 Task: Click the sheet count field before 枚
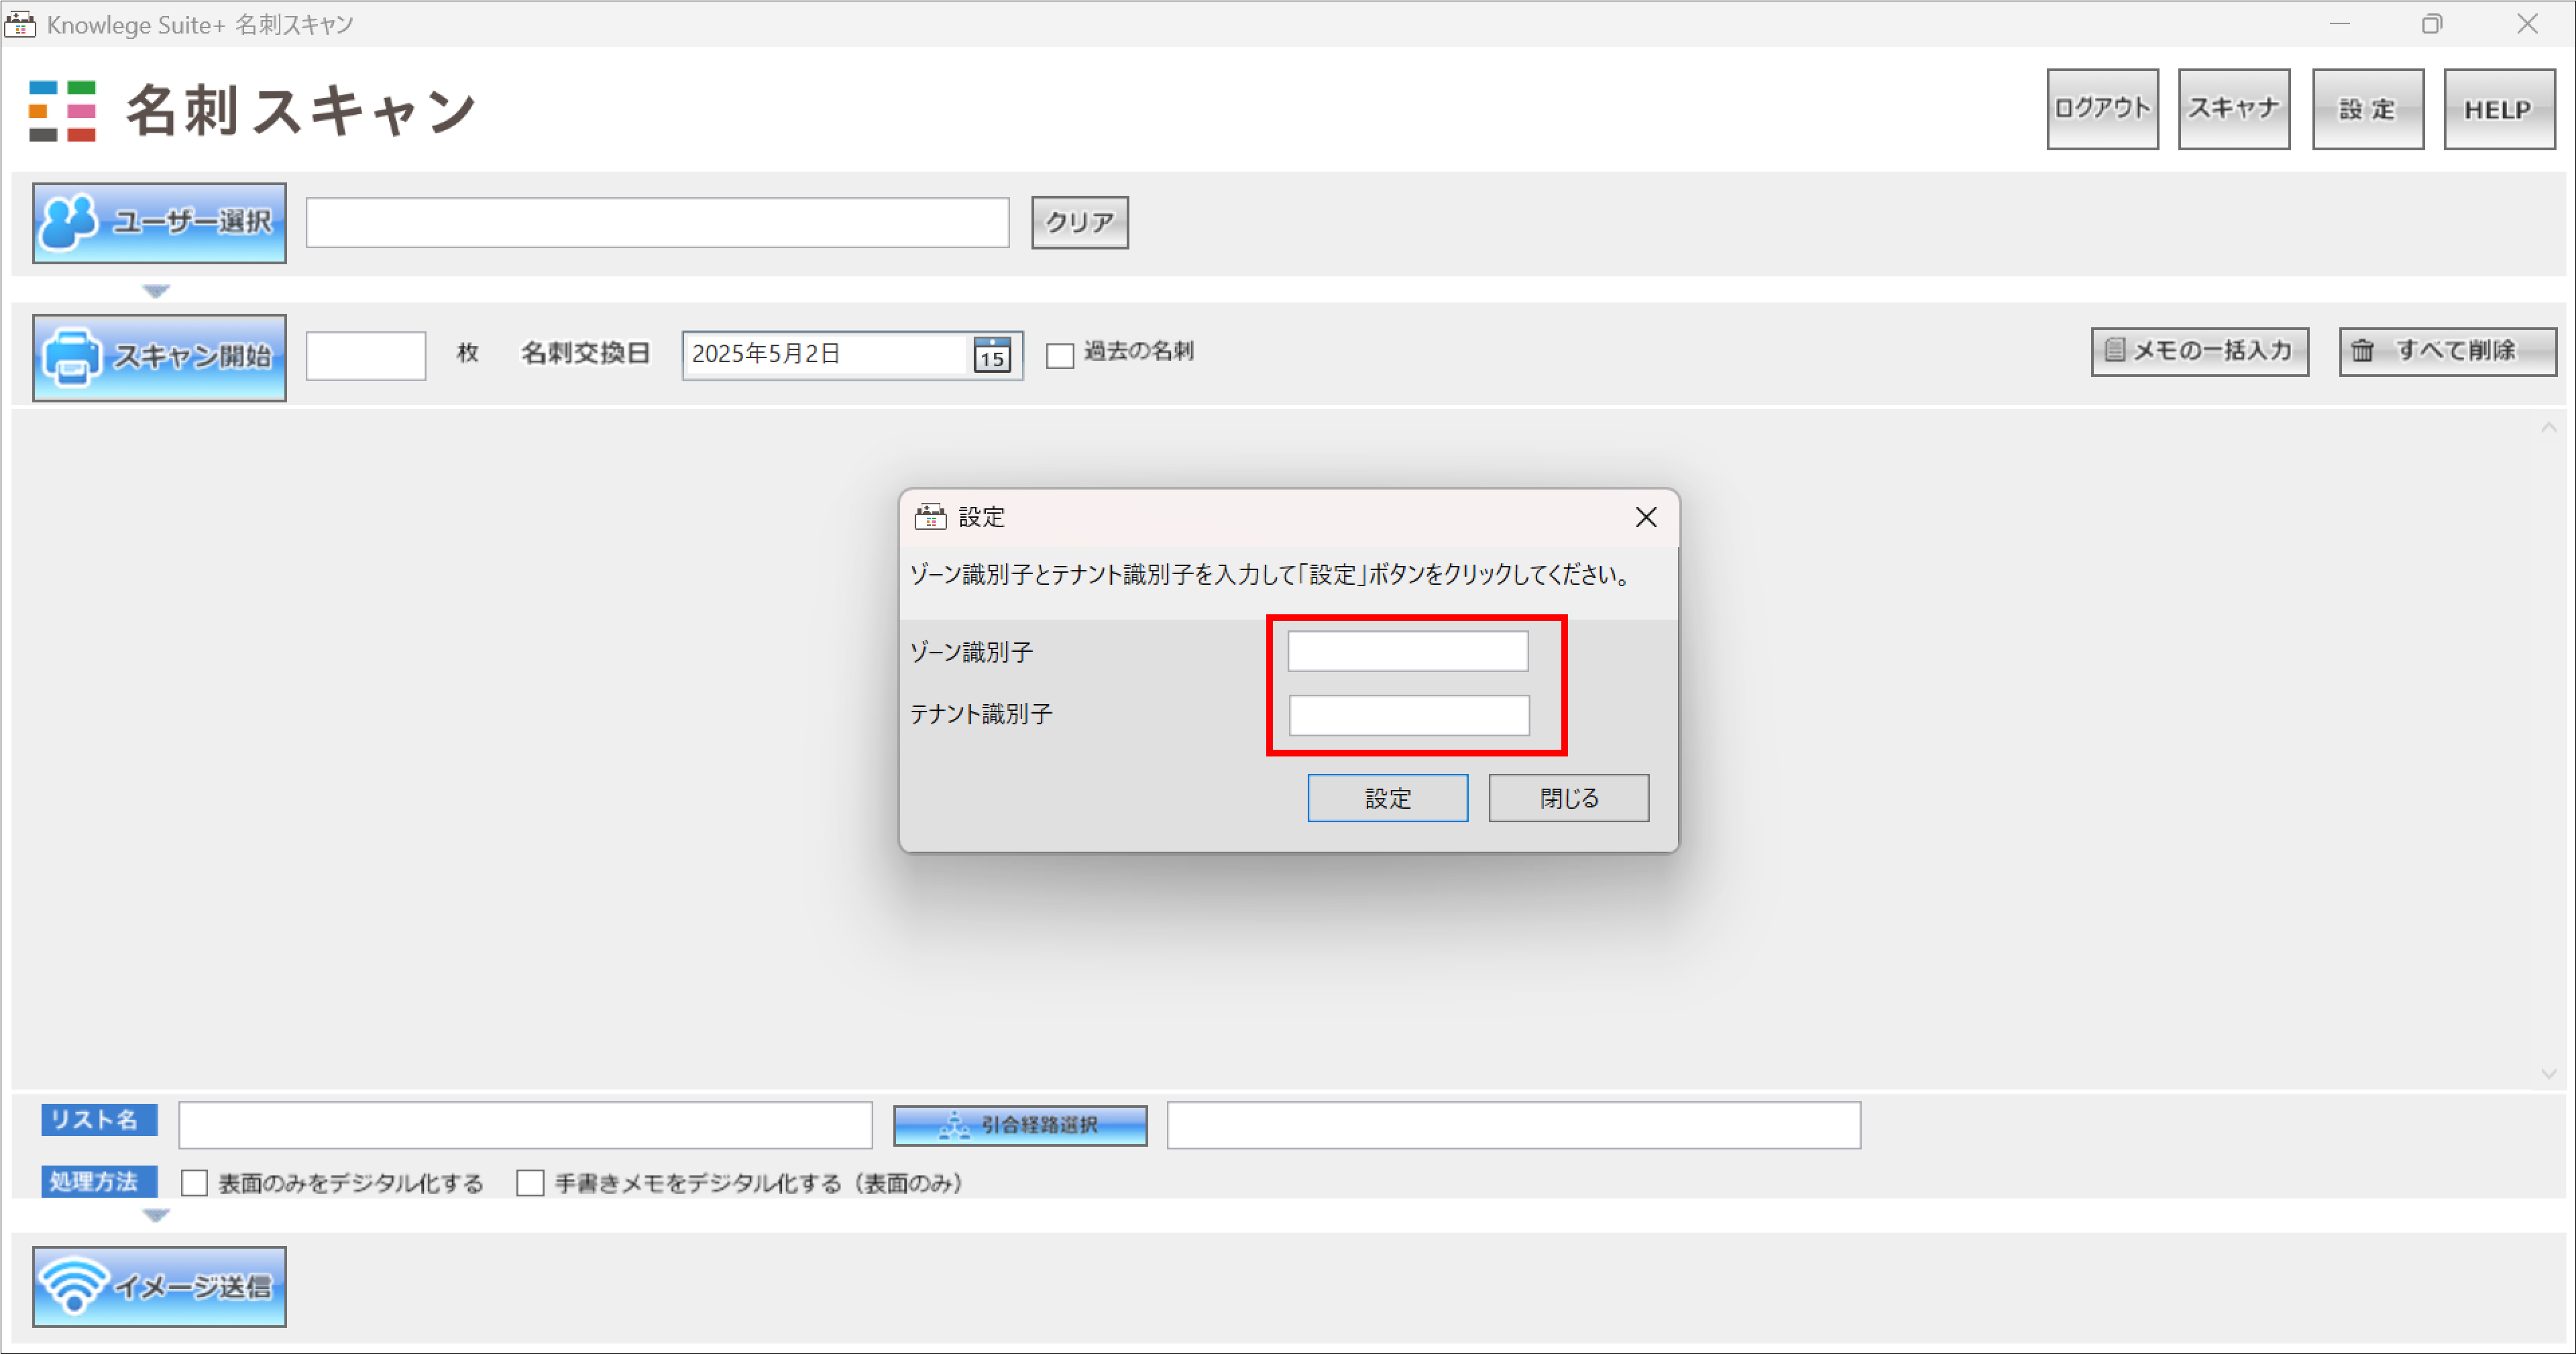(x=365, y=355)
